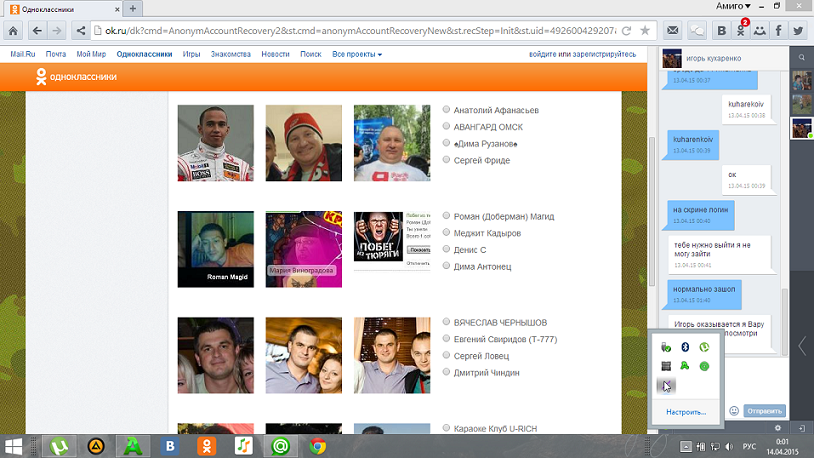Select the Дима Рузанов radio option

pyautogui.click(x=446, y=143)
